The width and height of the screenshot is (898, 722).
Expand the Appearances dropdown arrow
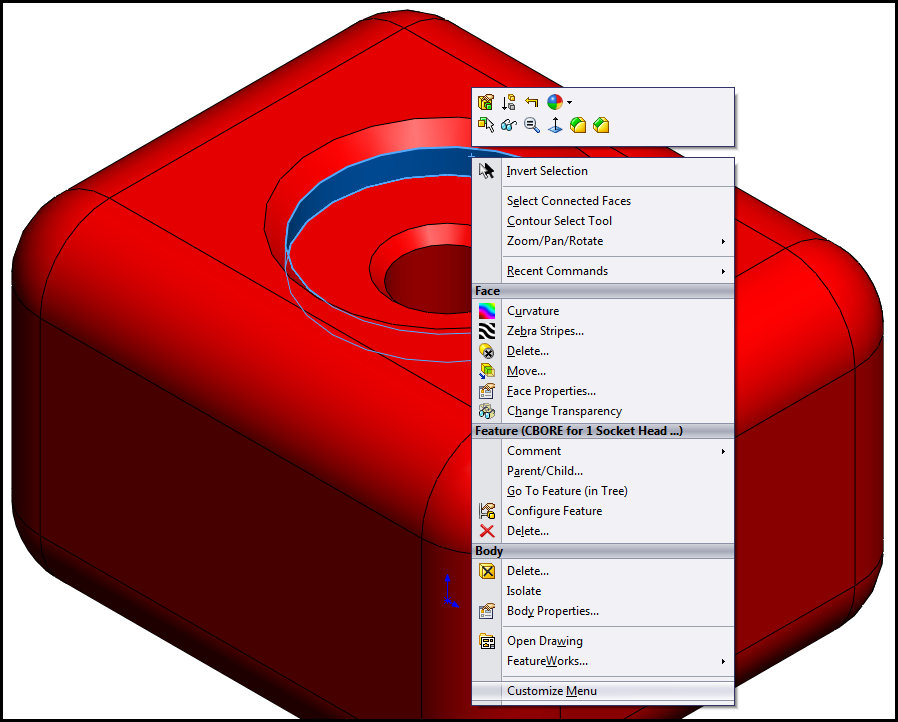point(569,103)
